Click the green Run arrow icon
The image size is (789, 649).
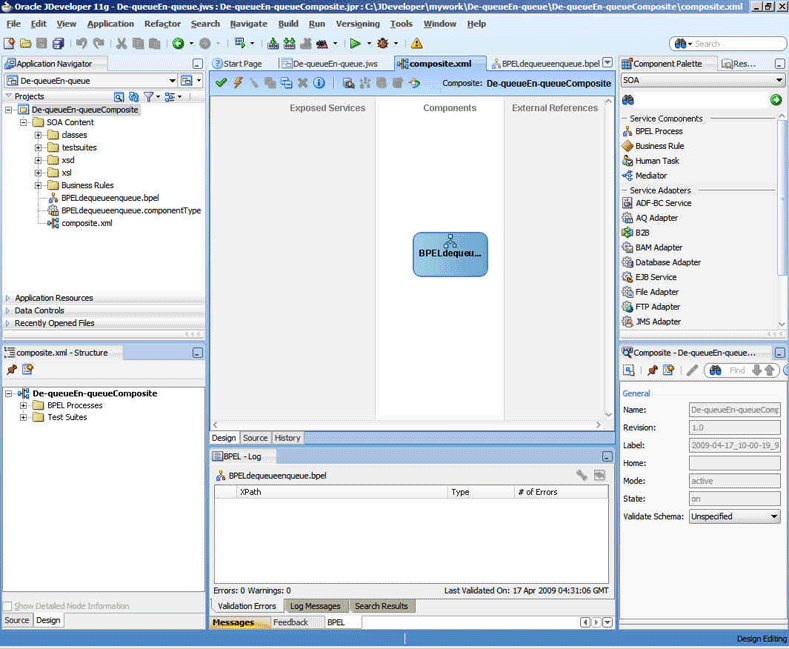click(355, 44)
